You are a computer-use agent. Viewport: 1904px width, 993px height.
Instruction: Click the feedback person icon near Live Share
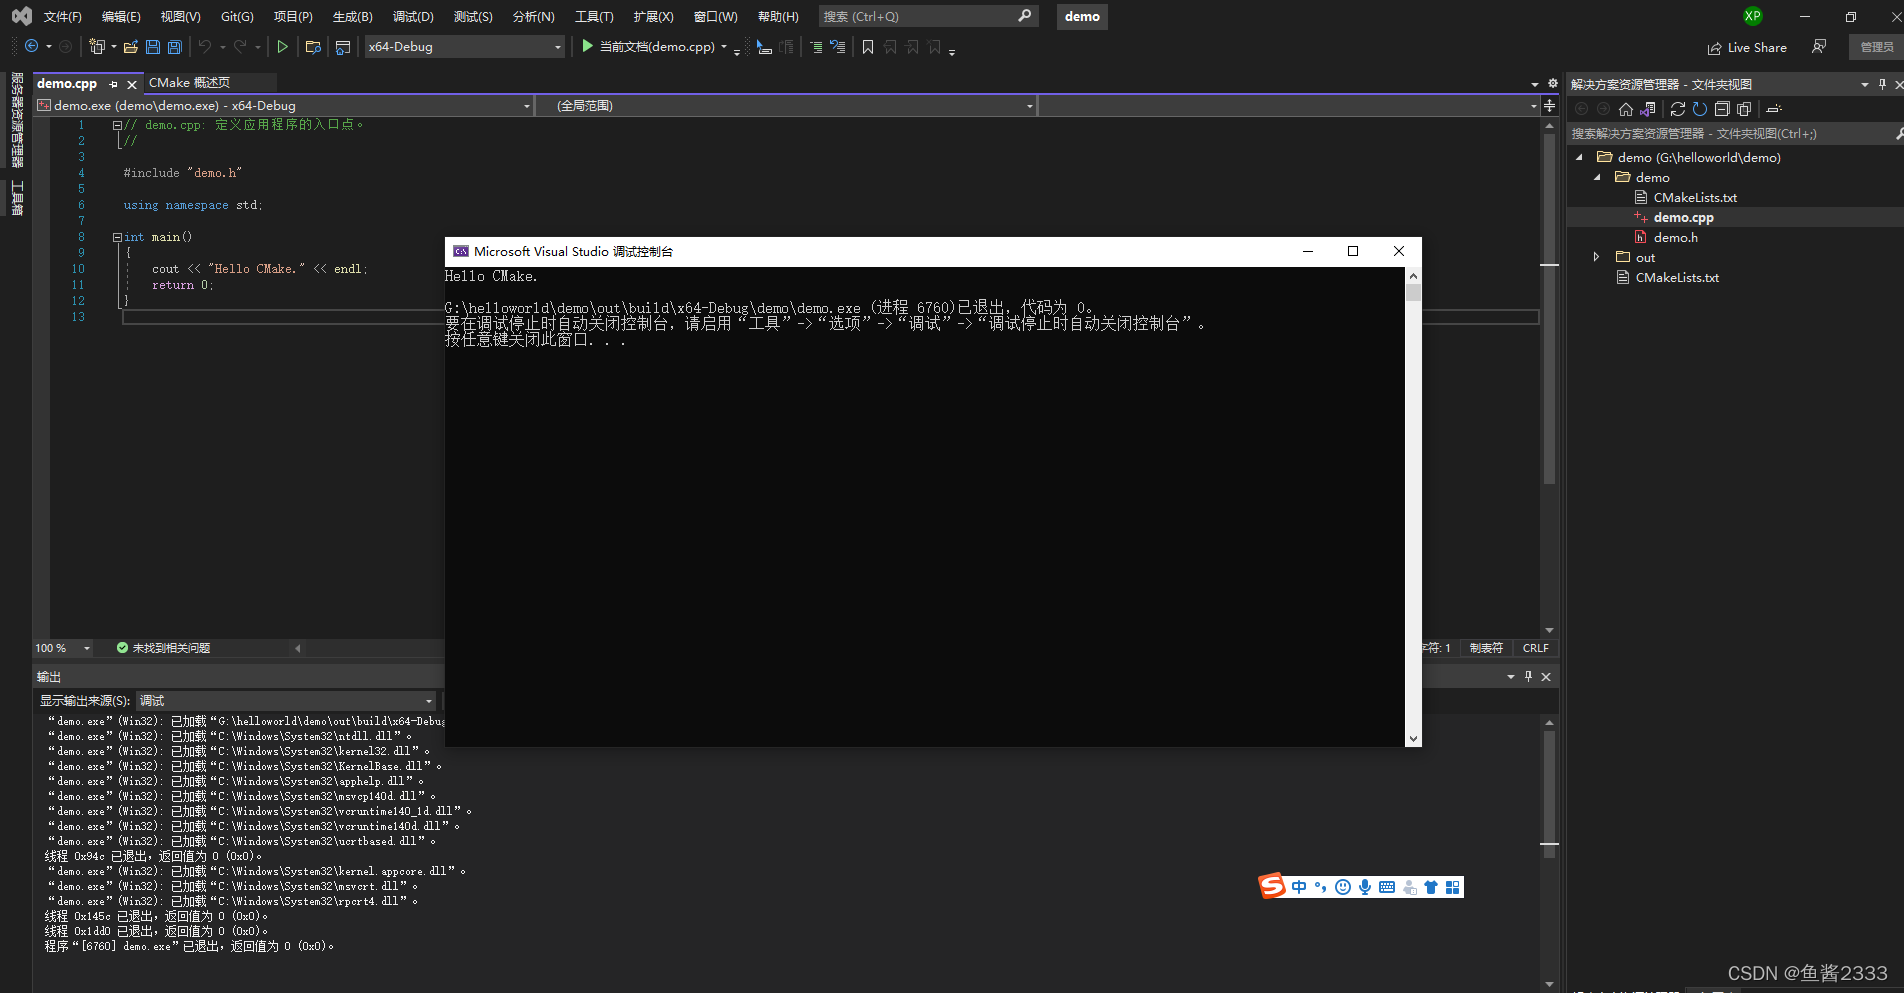(1819, 47)
